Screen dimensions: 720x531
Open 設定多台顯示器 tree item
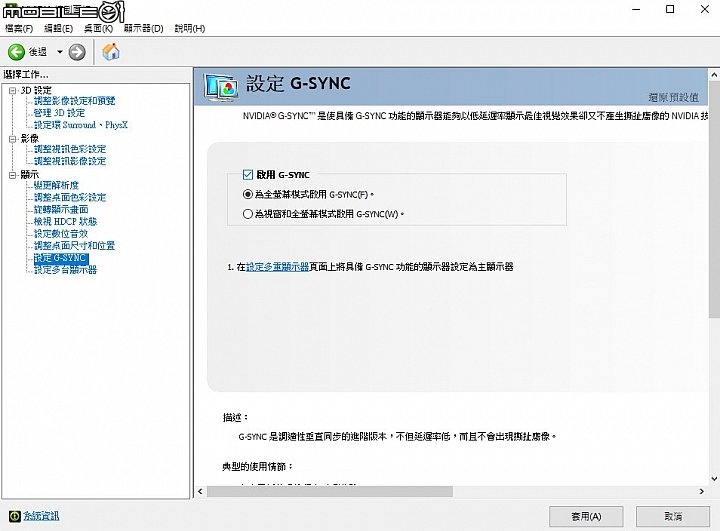65,270
